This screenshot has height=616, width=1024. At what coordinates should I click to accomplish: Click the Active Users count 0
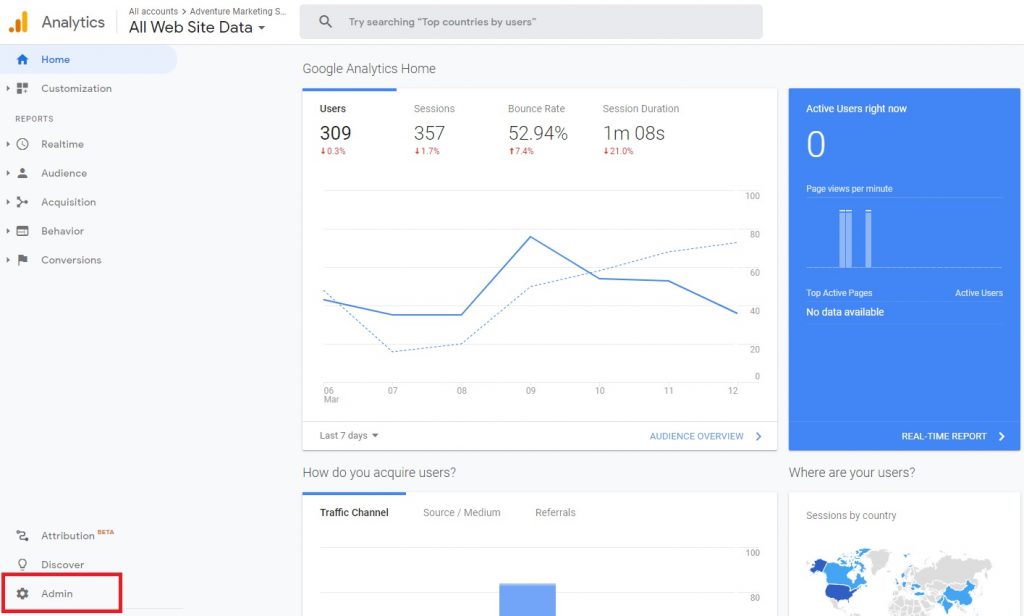point(816,144)
